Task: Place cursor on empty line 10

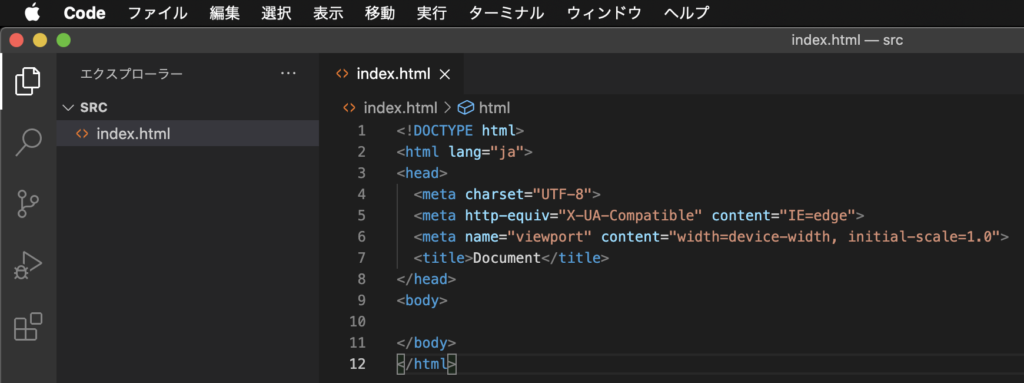Action: click(x=705, y=322)
